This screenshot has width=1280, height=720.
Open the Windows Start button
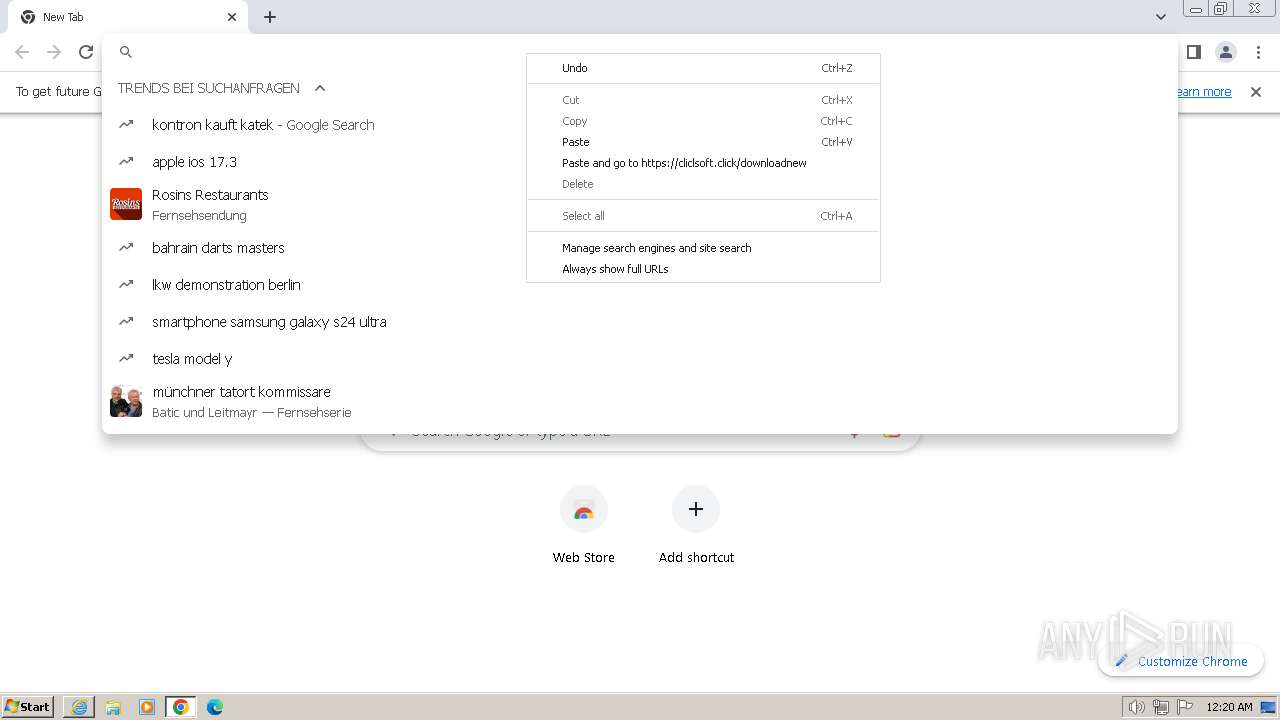tap(28, 706)
